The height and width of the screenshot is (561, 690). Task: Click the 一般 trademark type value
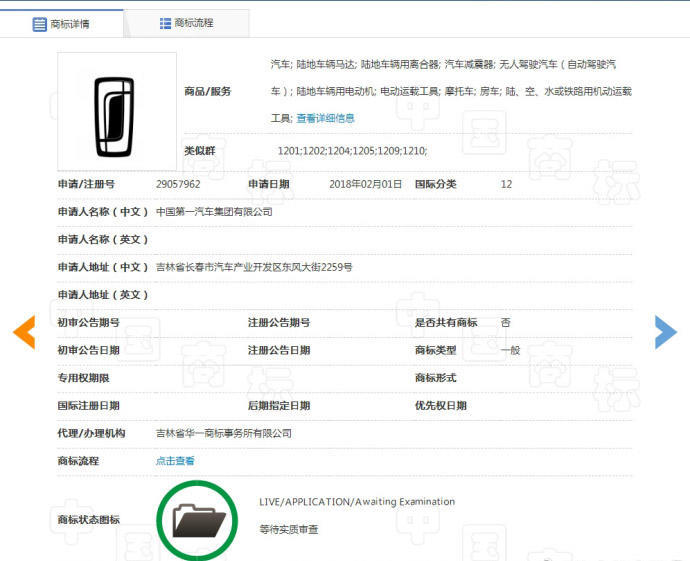tap(510, 350)
